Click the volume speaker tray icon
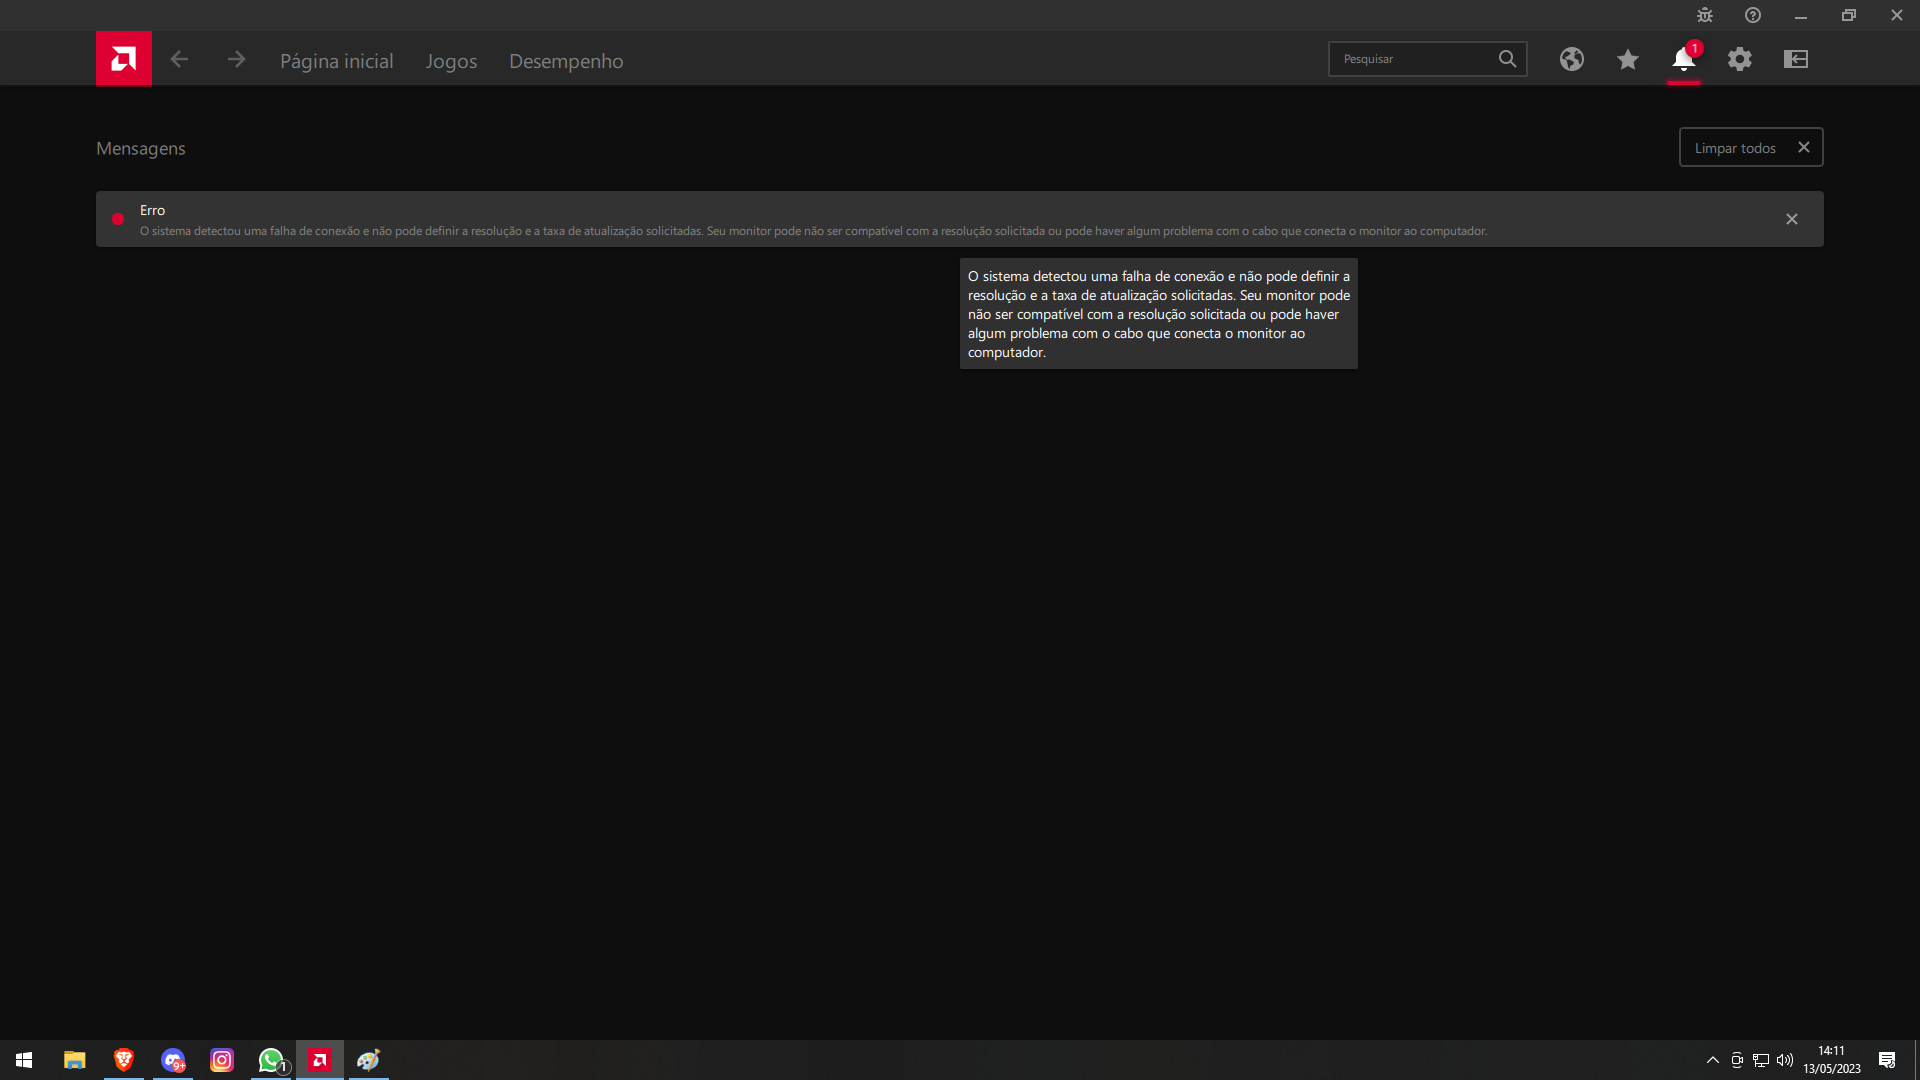This screenshot has height=1080, width=1920. [x=1785, y=1060]
